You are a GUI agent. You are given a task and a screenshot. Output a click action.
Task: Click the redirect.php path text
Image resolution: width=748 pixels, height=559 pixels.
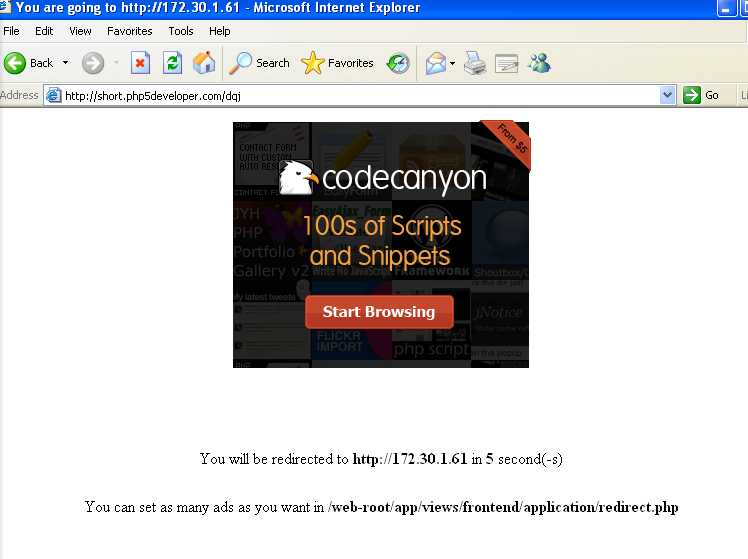(503, 507)
